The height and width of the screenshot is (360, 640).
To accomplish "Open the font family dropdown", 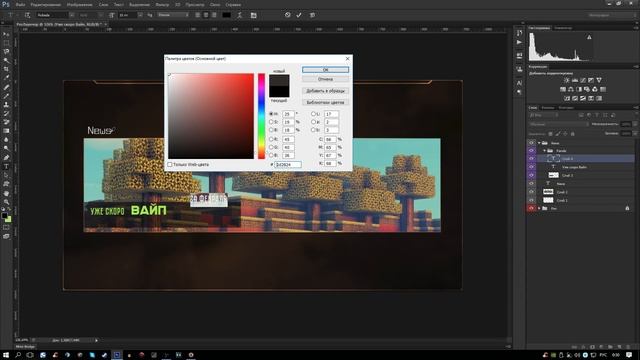I will pyautogui.click(x=72, y=15).
